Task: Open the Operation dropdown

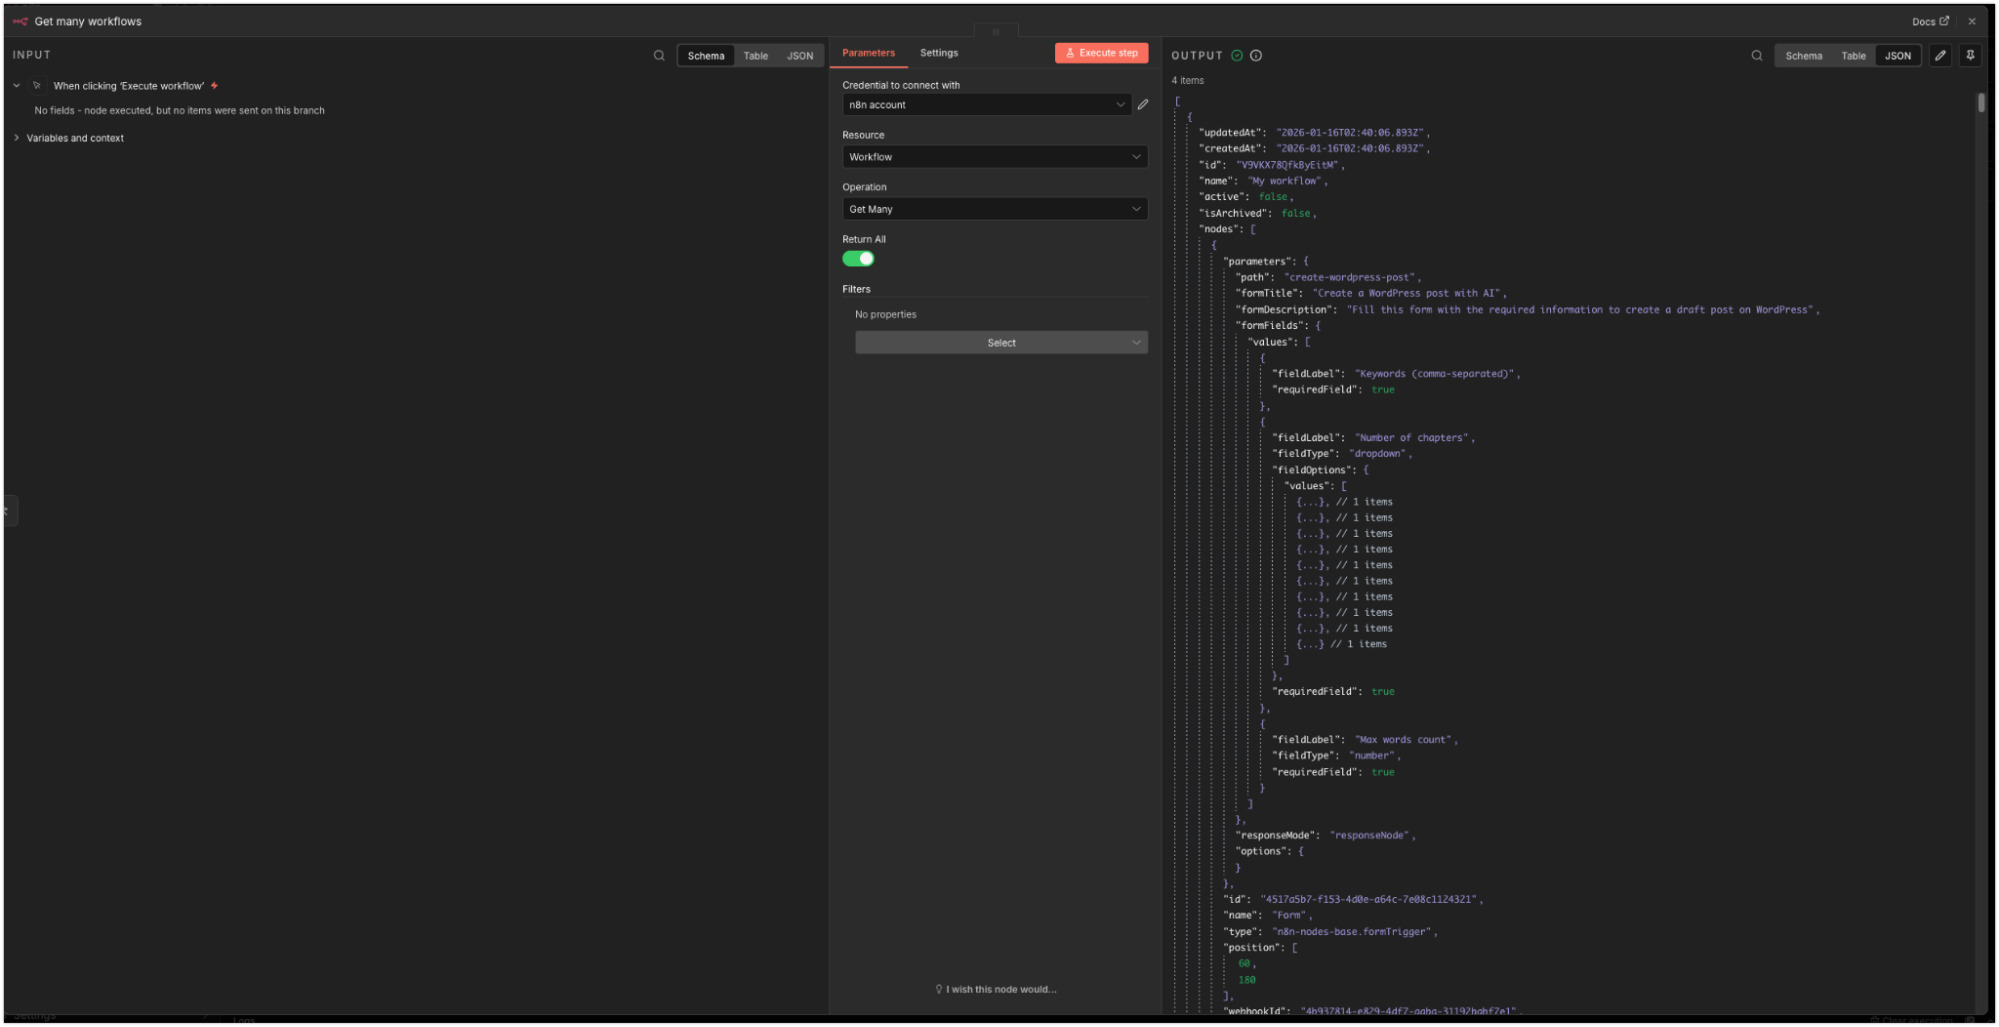Action: [x=994, y=209]
